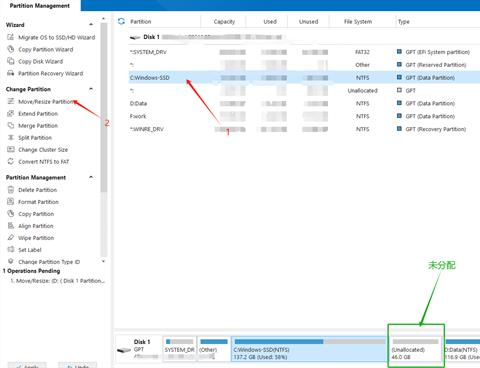Sort by the Used column header
Viewport: 480px width, 368px height.
pyautogui.click(x=270, y=22)
